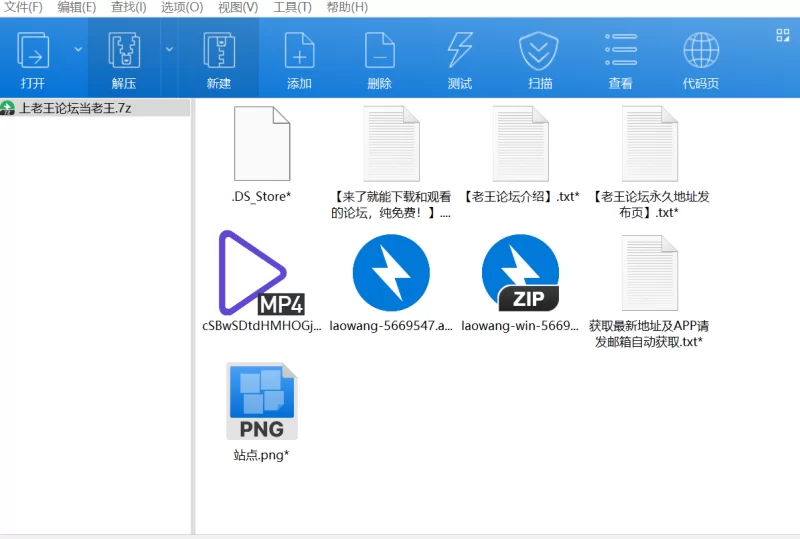The width and height of the screenshot is (800, 539).
Task: Expand the dropdown arrow beside 解压
Action: click(169, 50)
